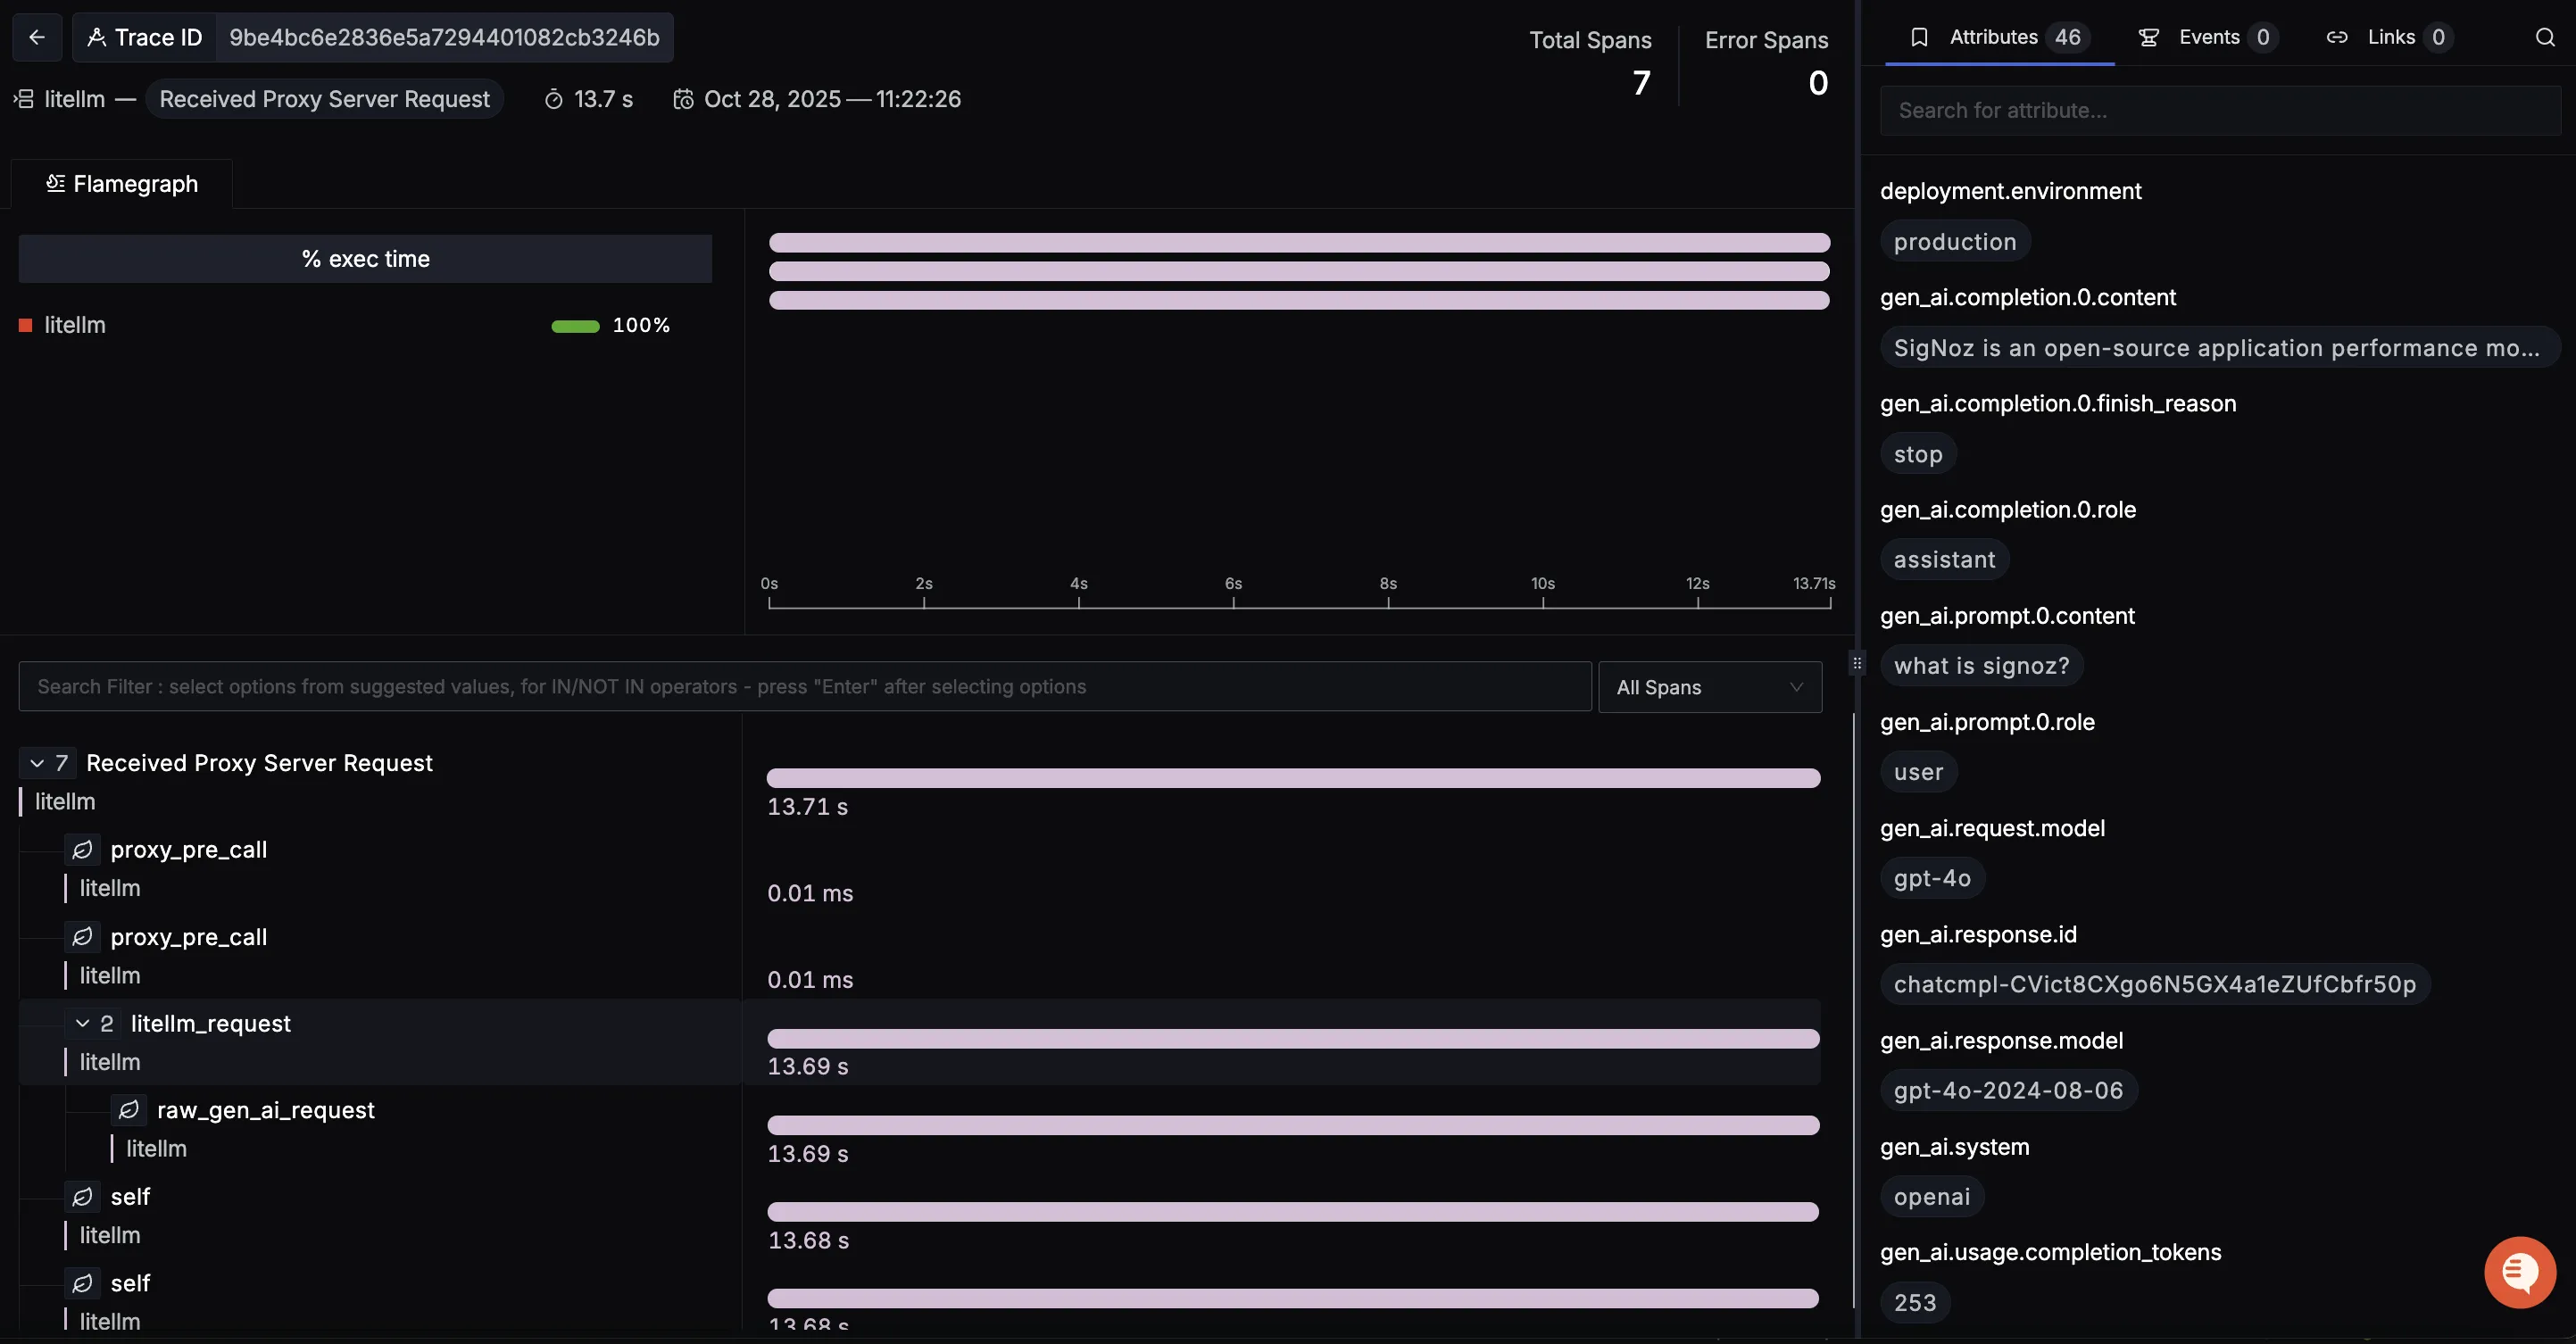2576x1344 pixels.
Task: Click the span search filter input field
Action: coord(800,686)
